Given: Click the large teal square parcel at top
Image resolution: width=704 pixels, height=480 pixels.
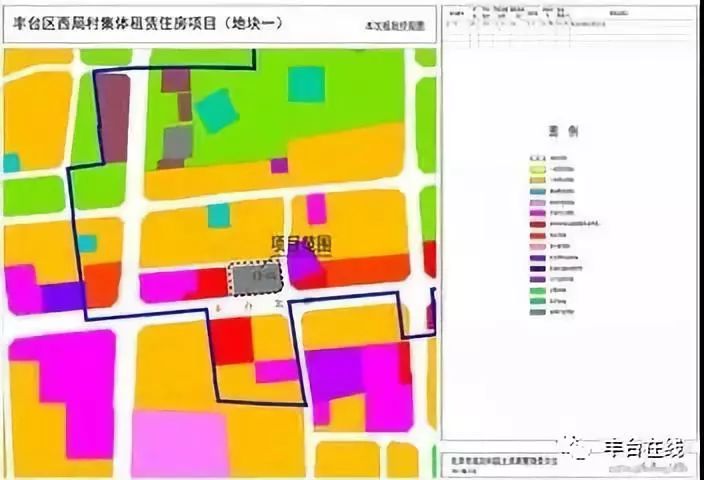Looking at the screenshot, I should [306, 84].
